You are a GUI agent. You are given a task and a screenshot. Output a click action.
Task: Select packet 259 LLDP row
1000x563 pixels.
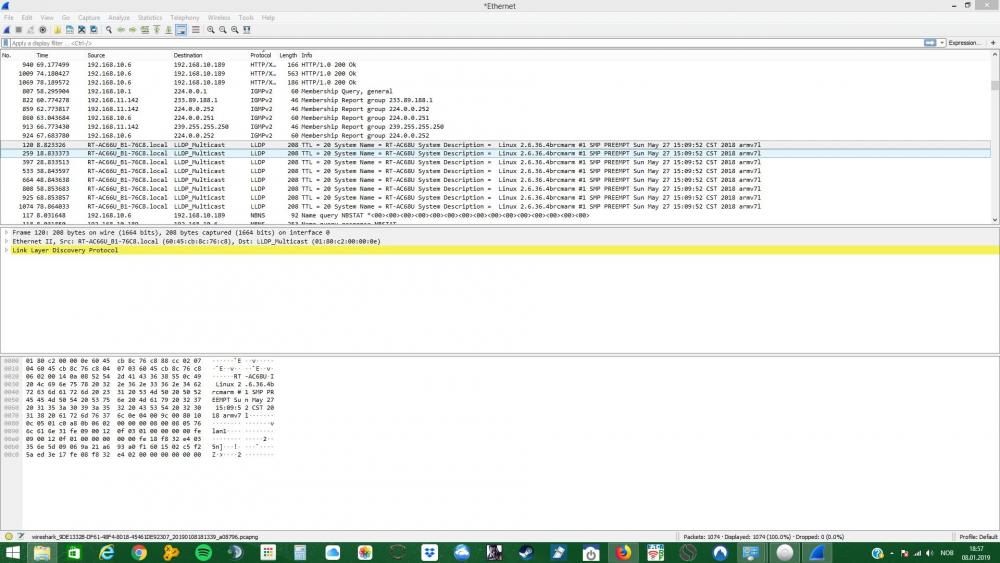(x=496, y=154)
